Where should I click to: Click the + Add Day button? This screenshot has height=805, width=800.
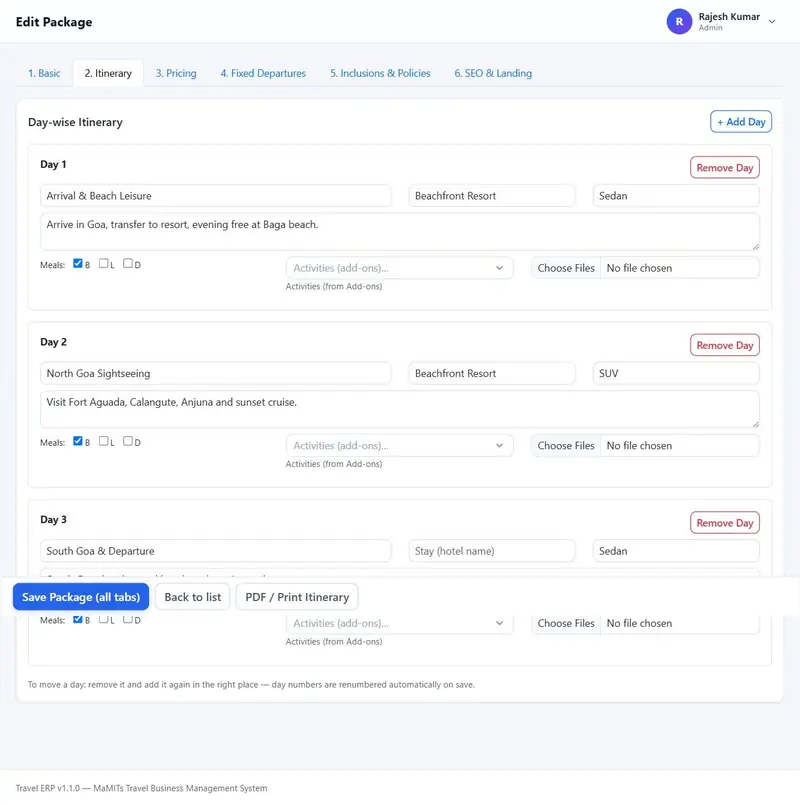pos(740,122)
